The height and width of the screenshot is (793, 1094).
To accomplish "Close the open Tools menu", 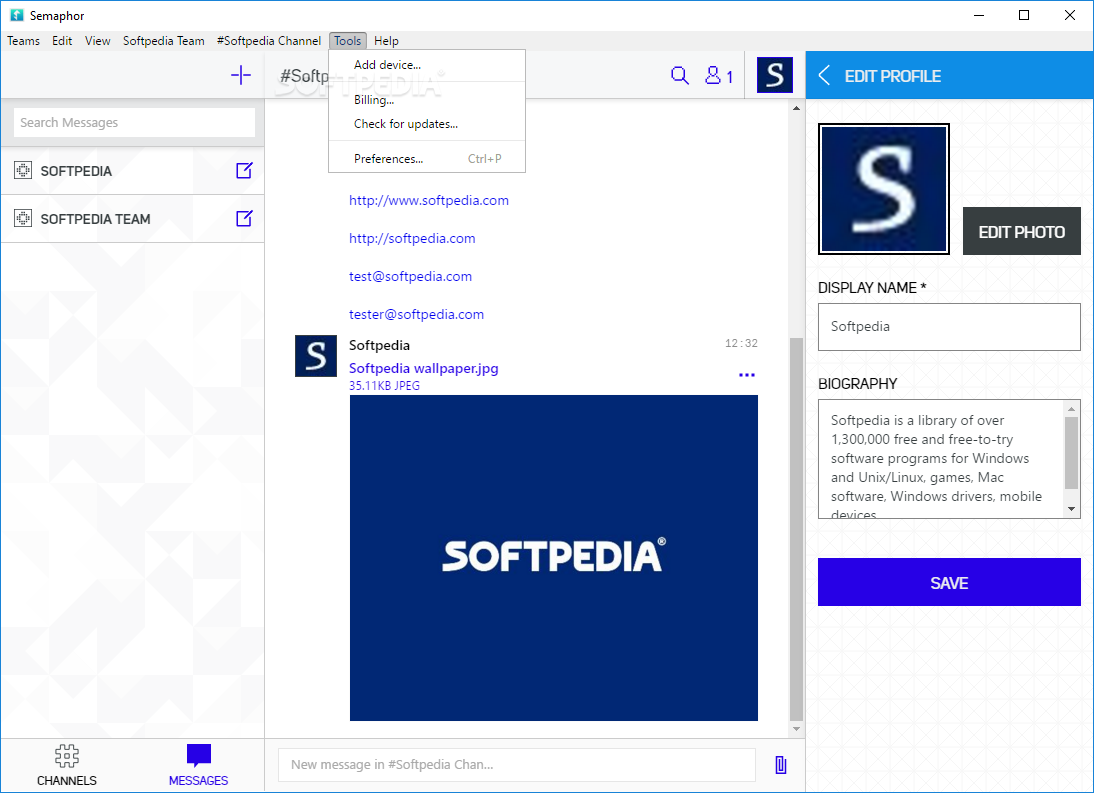I will pyautogui.click(x=347, y=40).
